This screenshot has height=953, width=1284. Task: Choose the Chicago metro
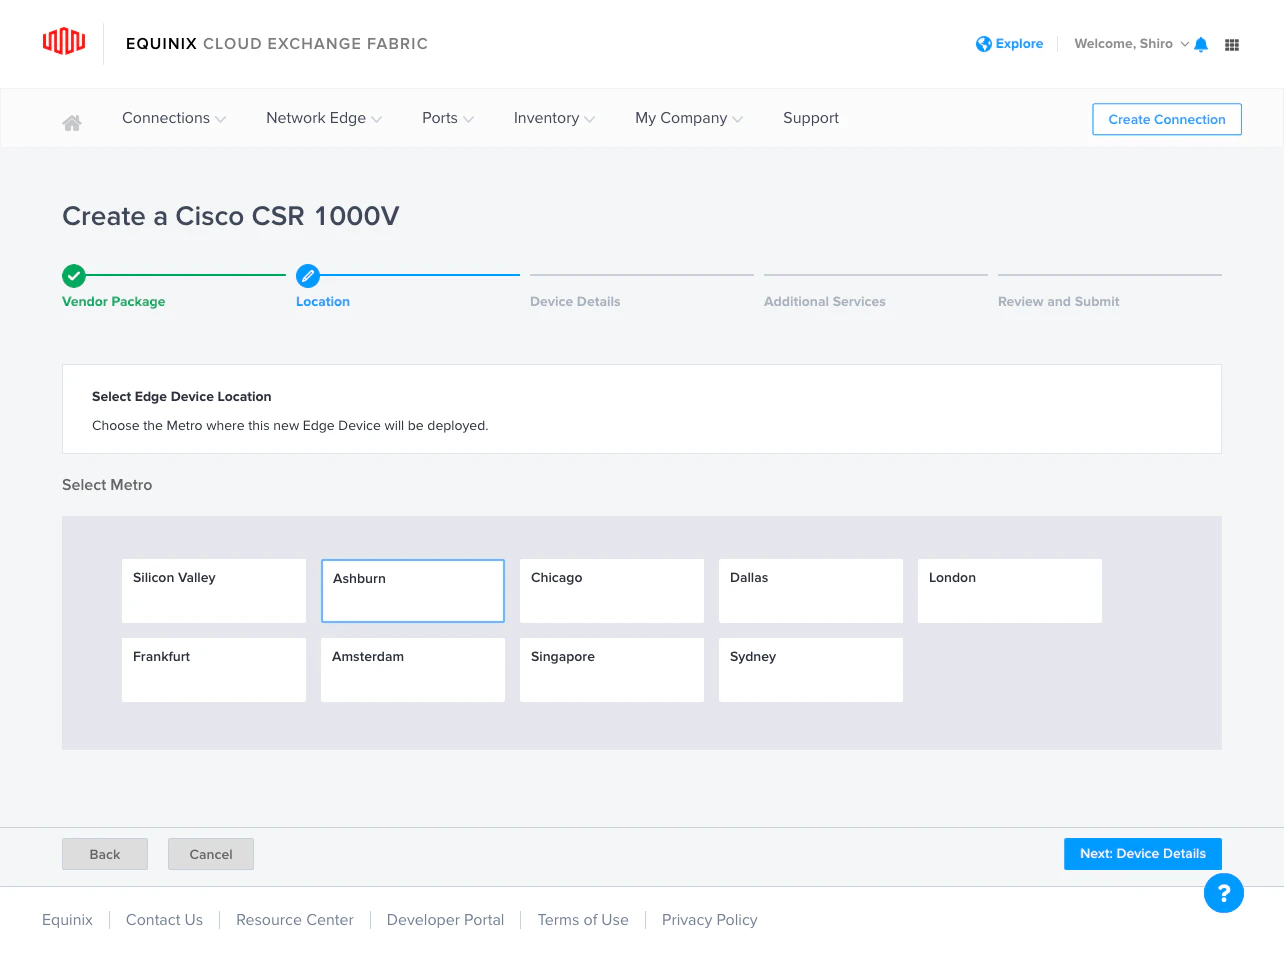(x=612, y=591)
